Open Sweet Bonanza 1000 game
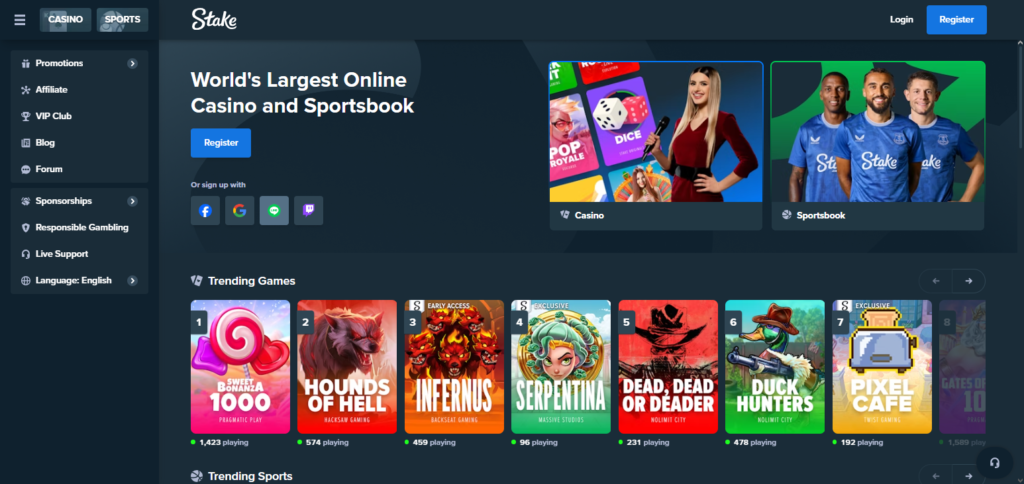 [x=240, y=367]
